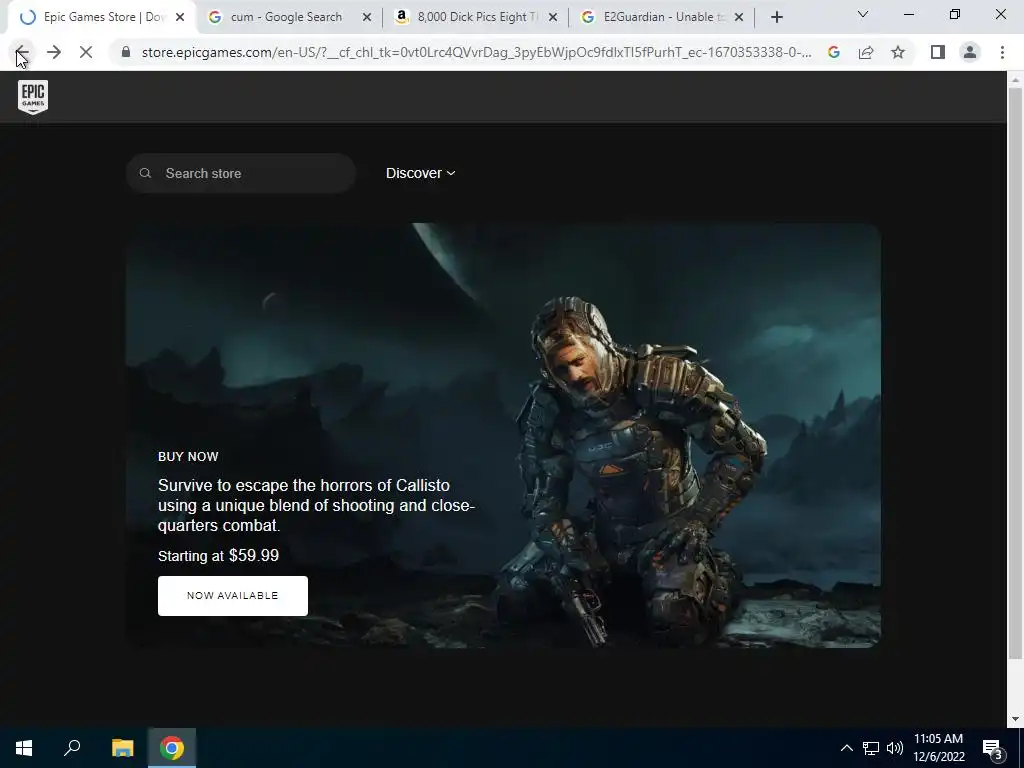
Task: Bookmark this tab with the star
Action: point(898,52)
